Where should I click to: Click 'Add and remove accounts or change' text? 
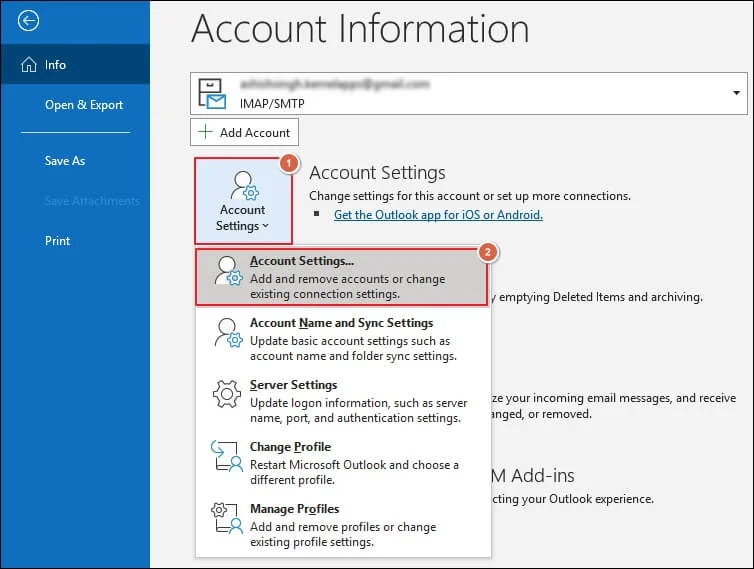348,279
